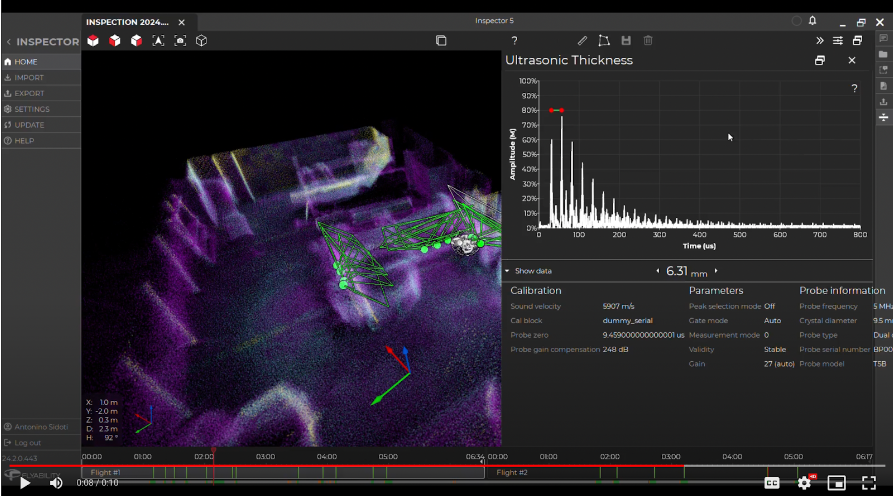Viewport: 893px width, 496px height.
Task: Select the top view cube icon
Action: click(x=93, y=40)
